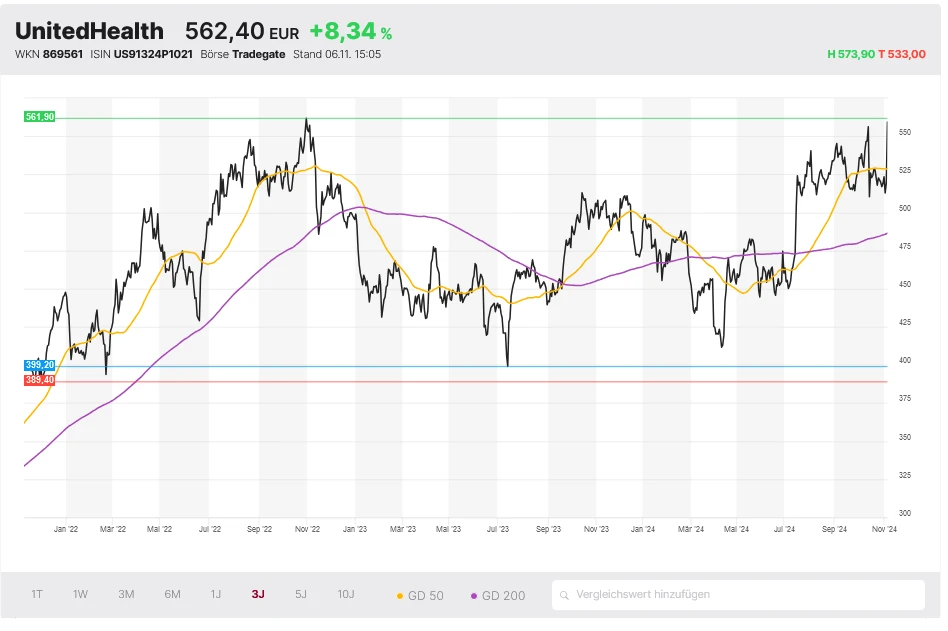Viewport: 948px width, 631px height.
Task: Click the search magnifier icon
Action: click(x=568, y=594)
